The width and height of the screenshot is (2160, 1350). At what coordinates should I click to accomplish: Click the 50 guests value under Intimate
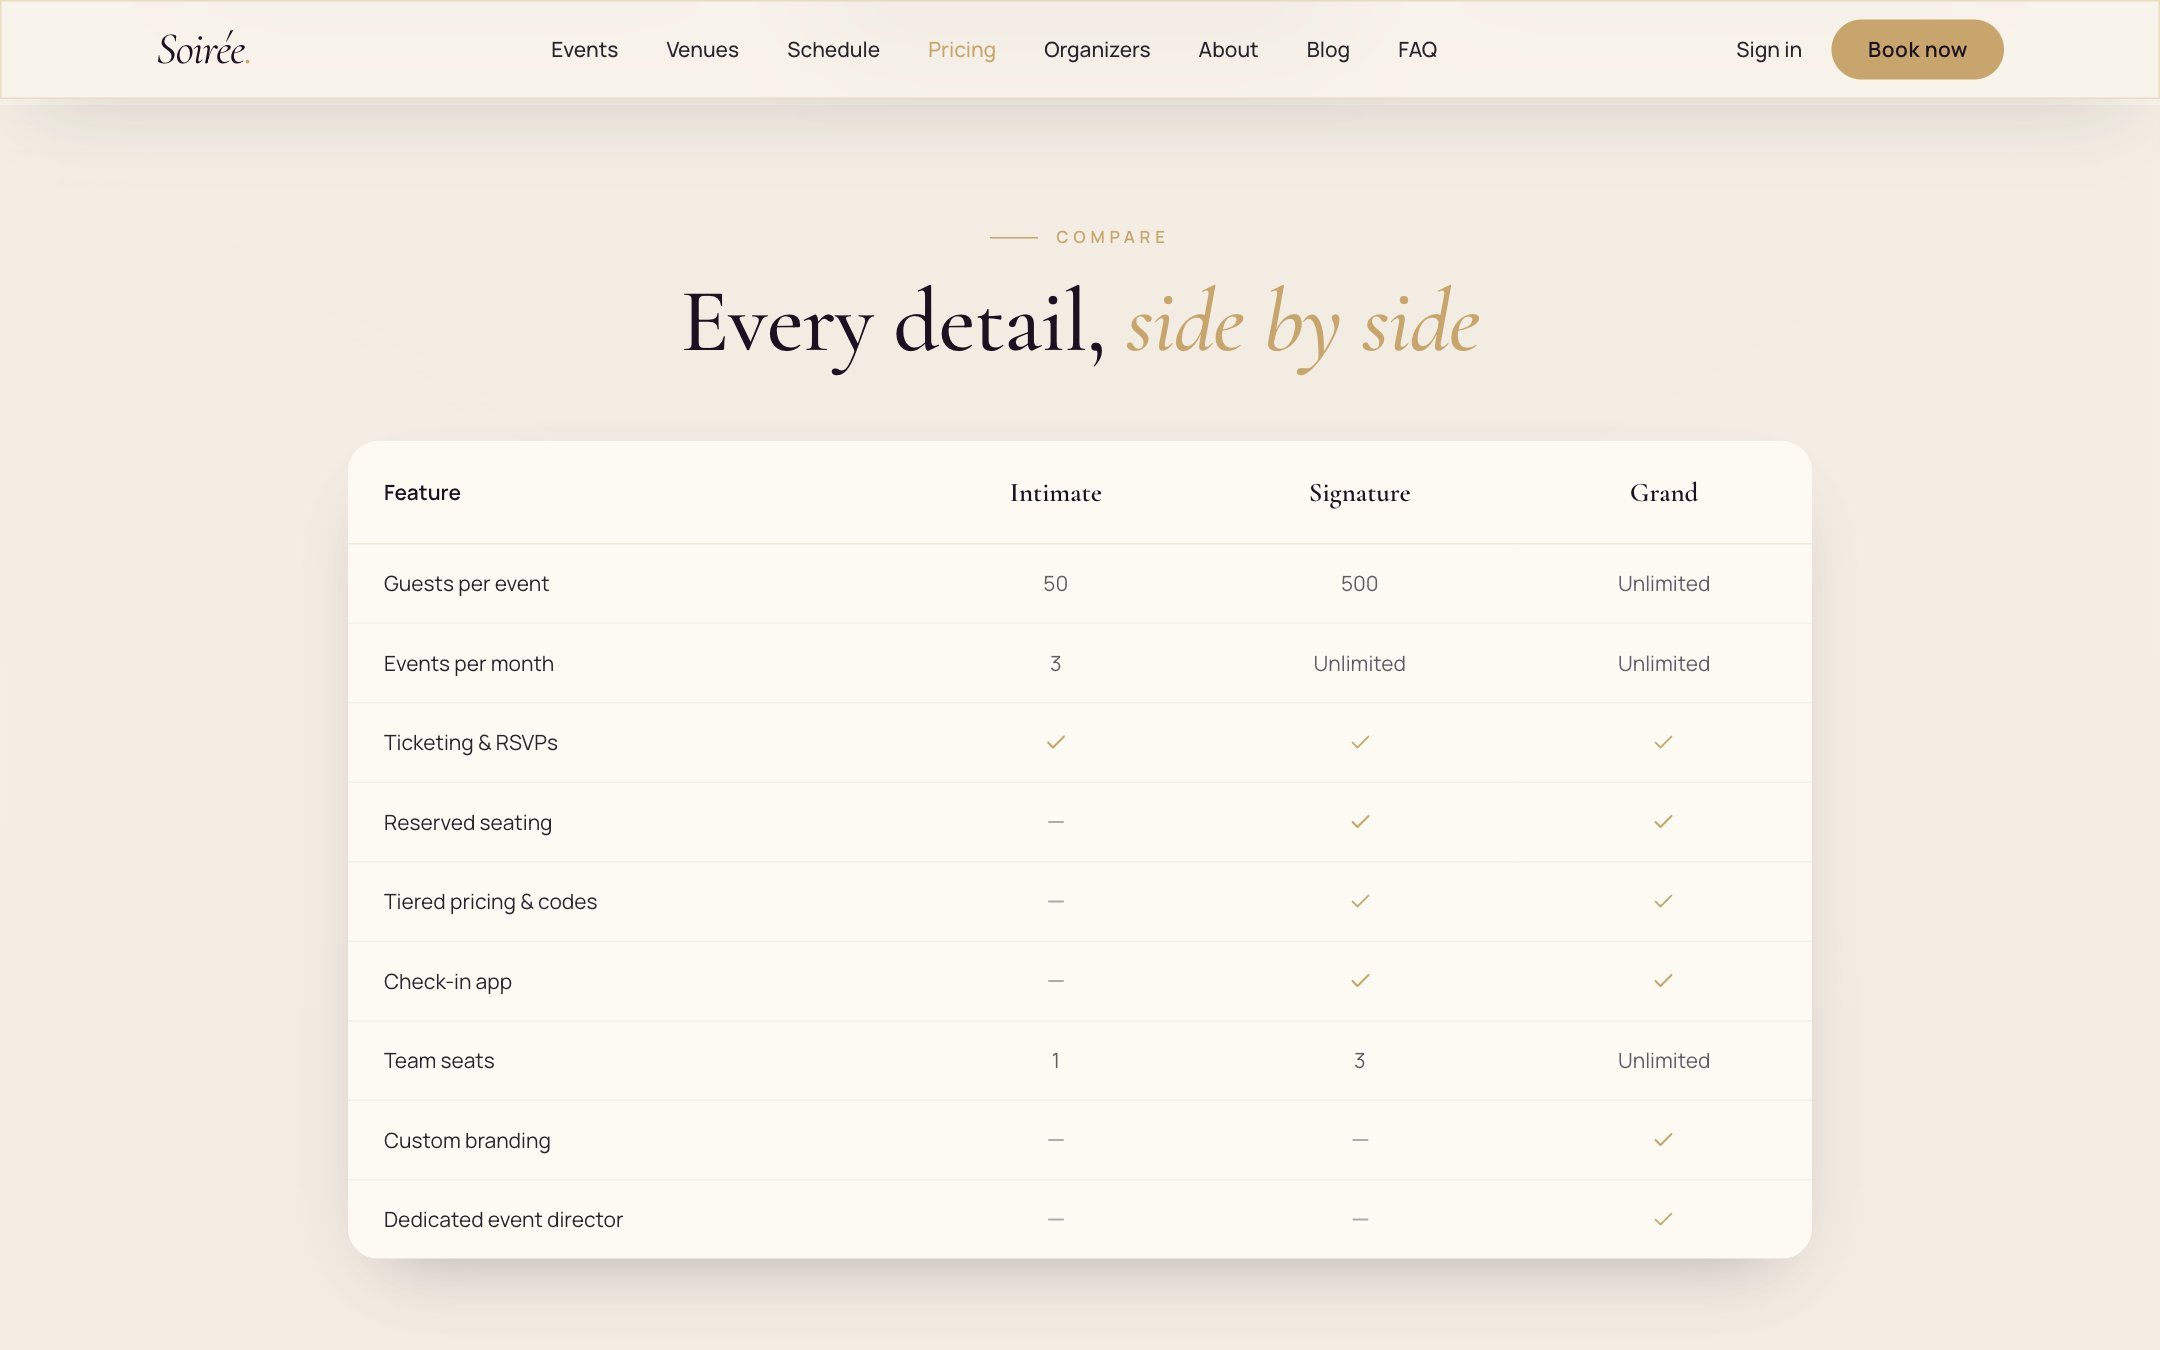1056,584
